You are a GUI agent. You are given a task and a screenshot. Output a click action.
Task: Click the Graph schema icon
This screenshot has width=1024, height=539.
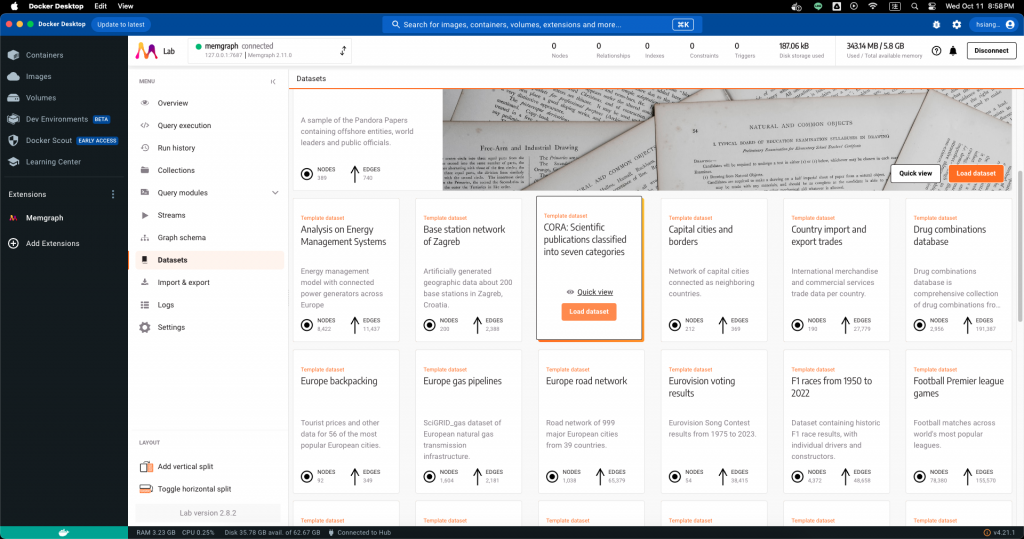(145, 238)
